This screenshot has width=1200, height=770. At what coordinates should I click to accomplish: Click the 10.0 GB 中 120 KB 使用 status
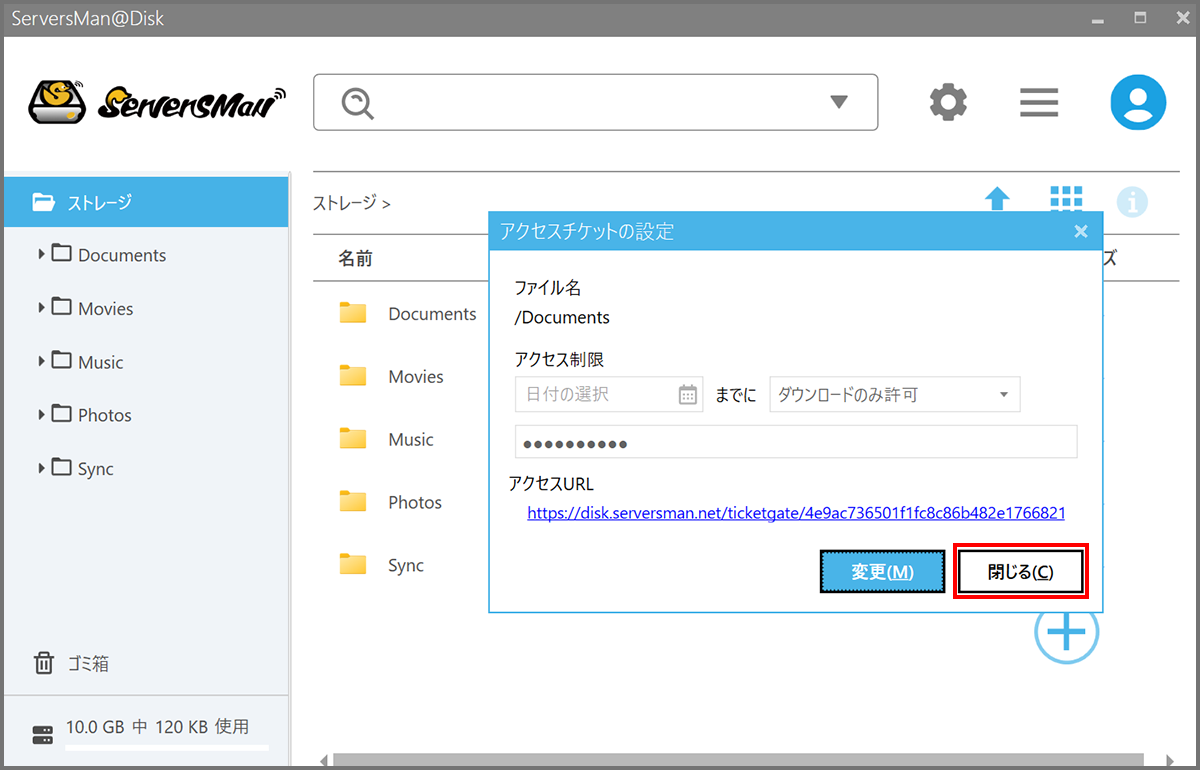(157, 727)
